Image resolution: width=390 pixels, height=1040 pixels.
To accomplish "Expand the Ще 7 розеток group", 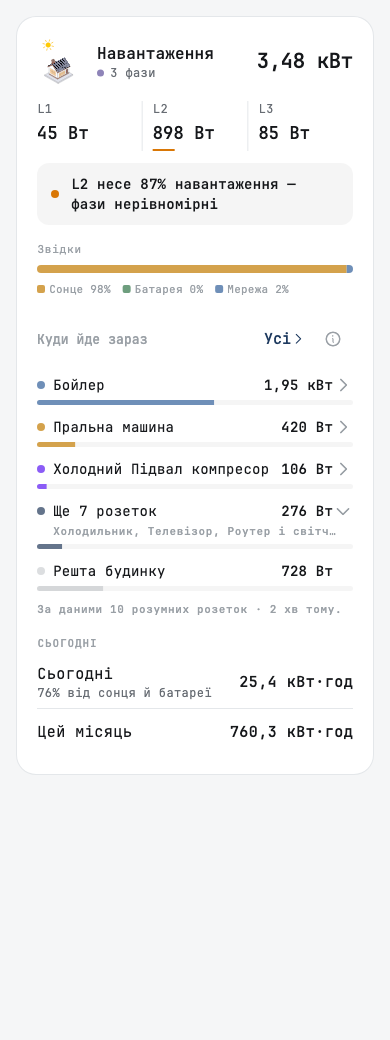I will [x=343, y=511].
